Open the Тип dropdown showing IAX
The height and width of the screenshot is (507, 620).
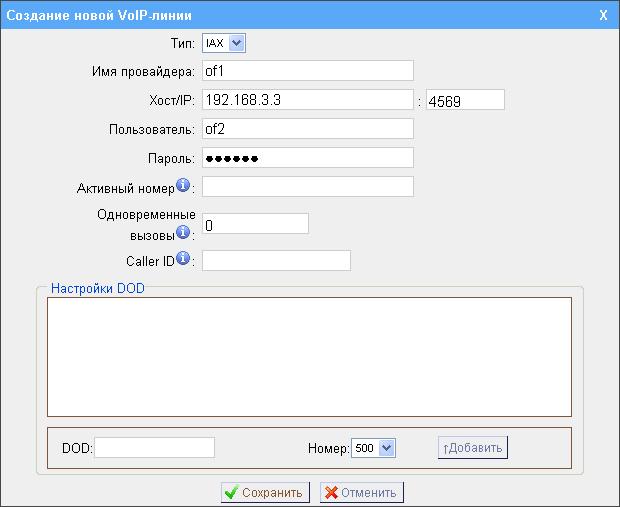pos(224,43)
